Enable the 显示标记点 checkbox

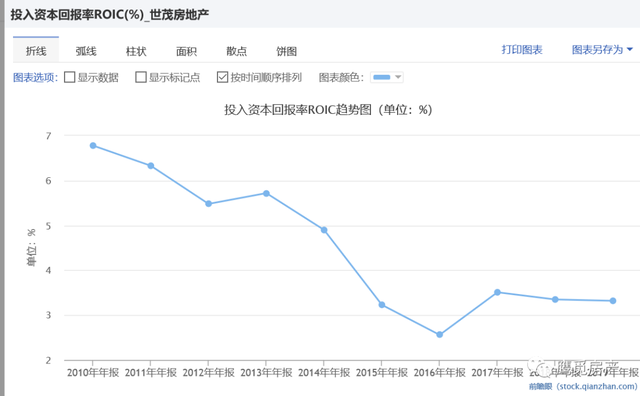coord(141,77)
